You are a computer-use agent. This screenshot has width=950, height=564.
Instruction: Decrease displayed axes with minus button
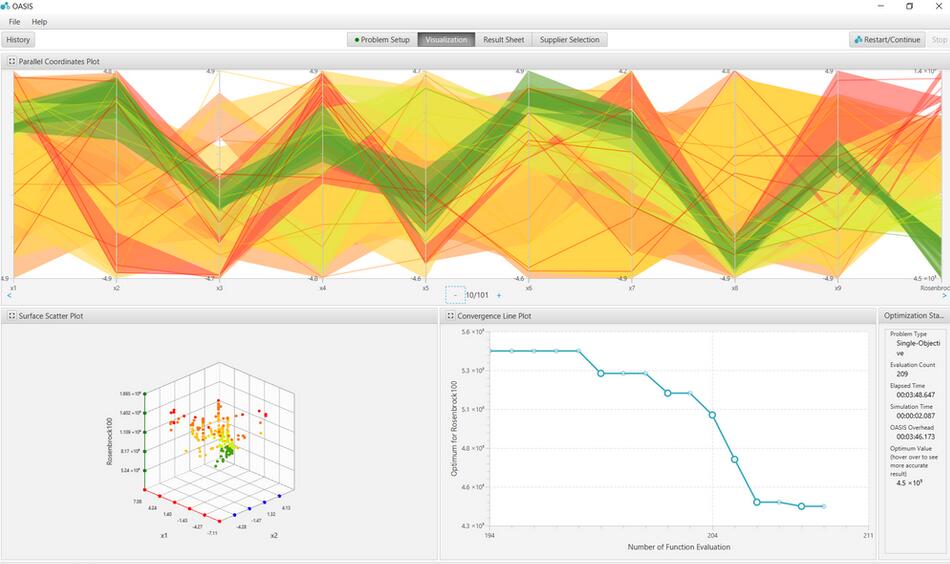455,295
